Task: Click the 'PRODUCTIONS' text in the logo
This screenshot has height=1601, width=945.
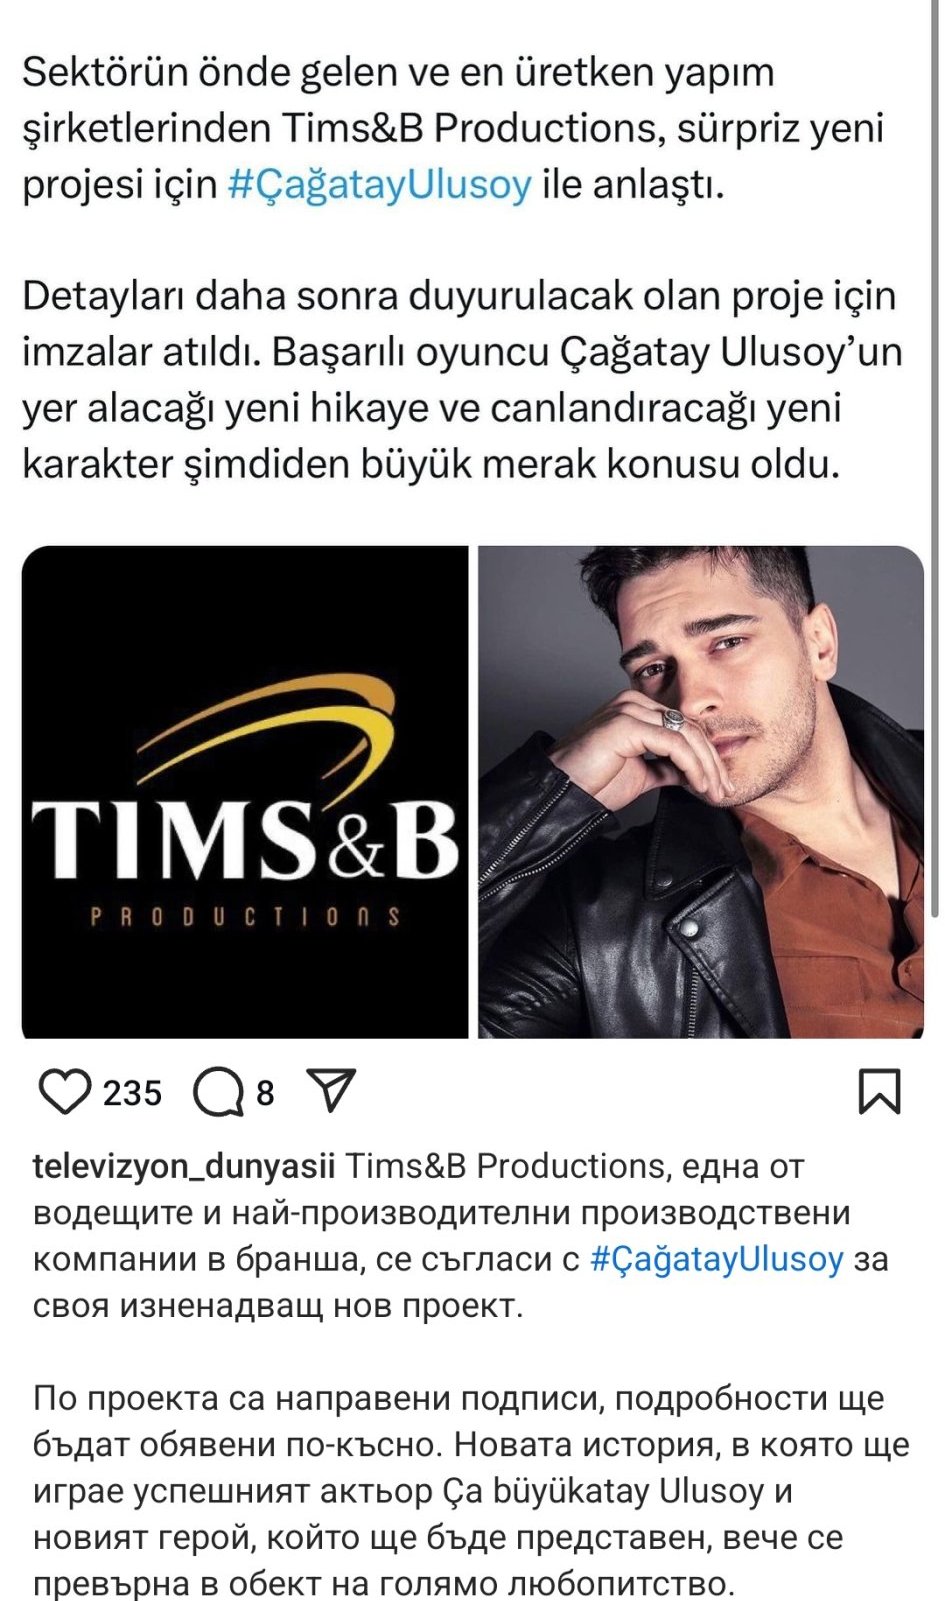Action: pos(245,916)
